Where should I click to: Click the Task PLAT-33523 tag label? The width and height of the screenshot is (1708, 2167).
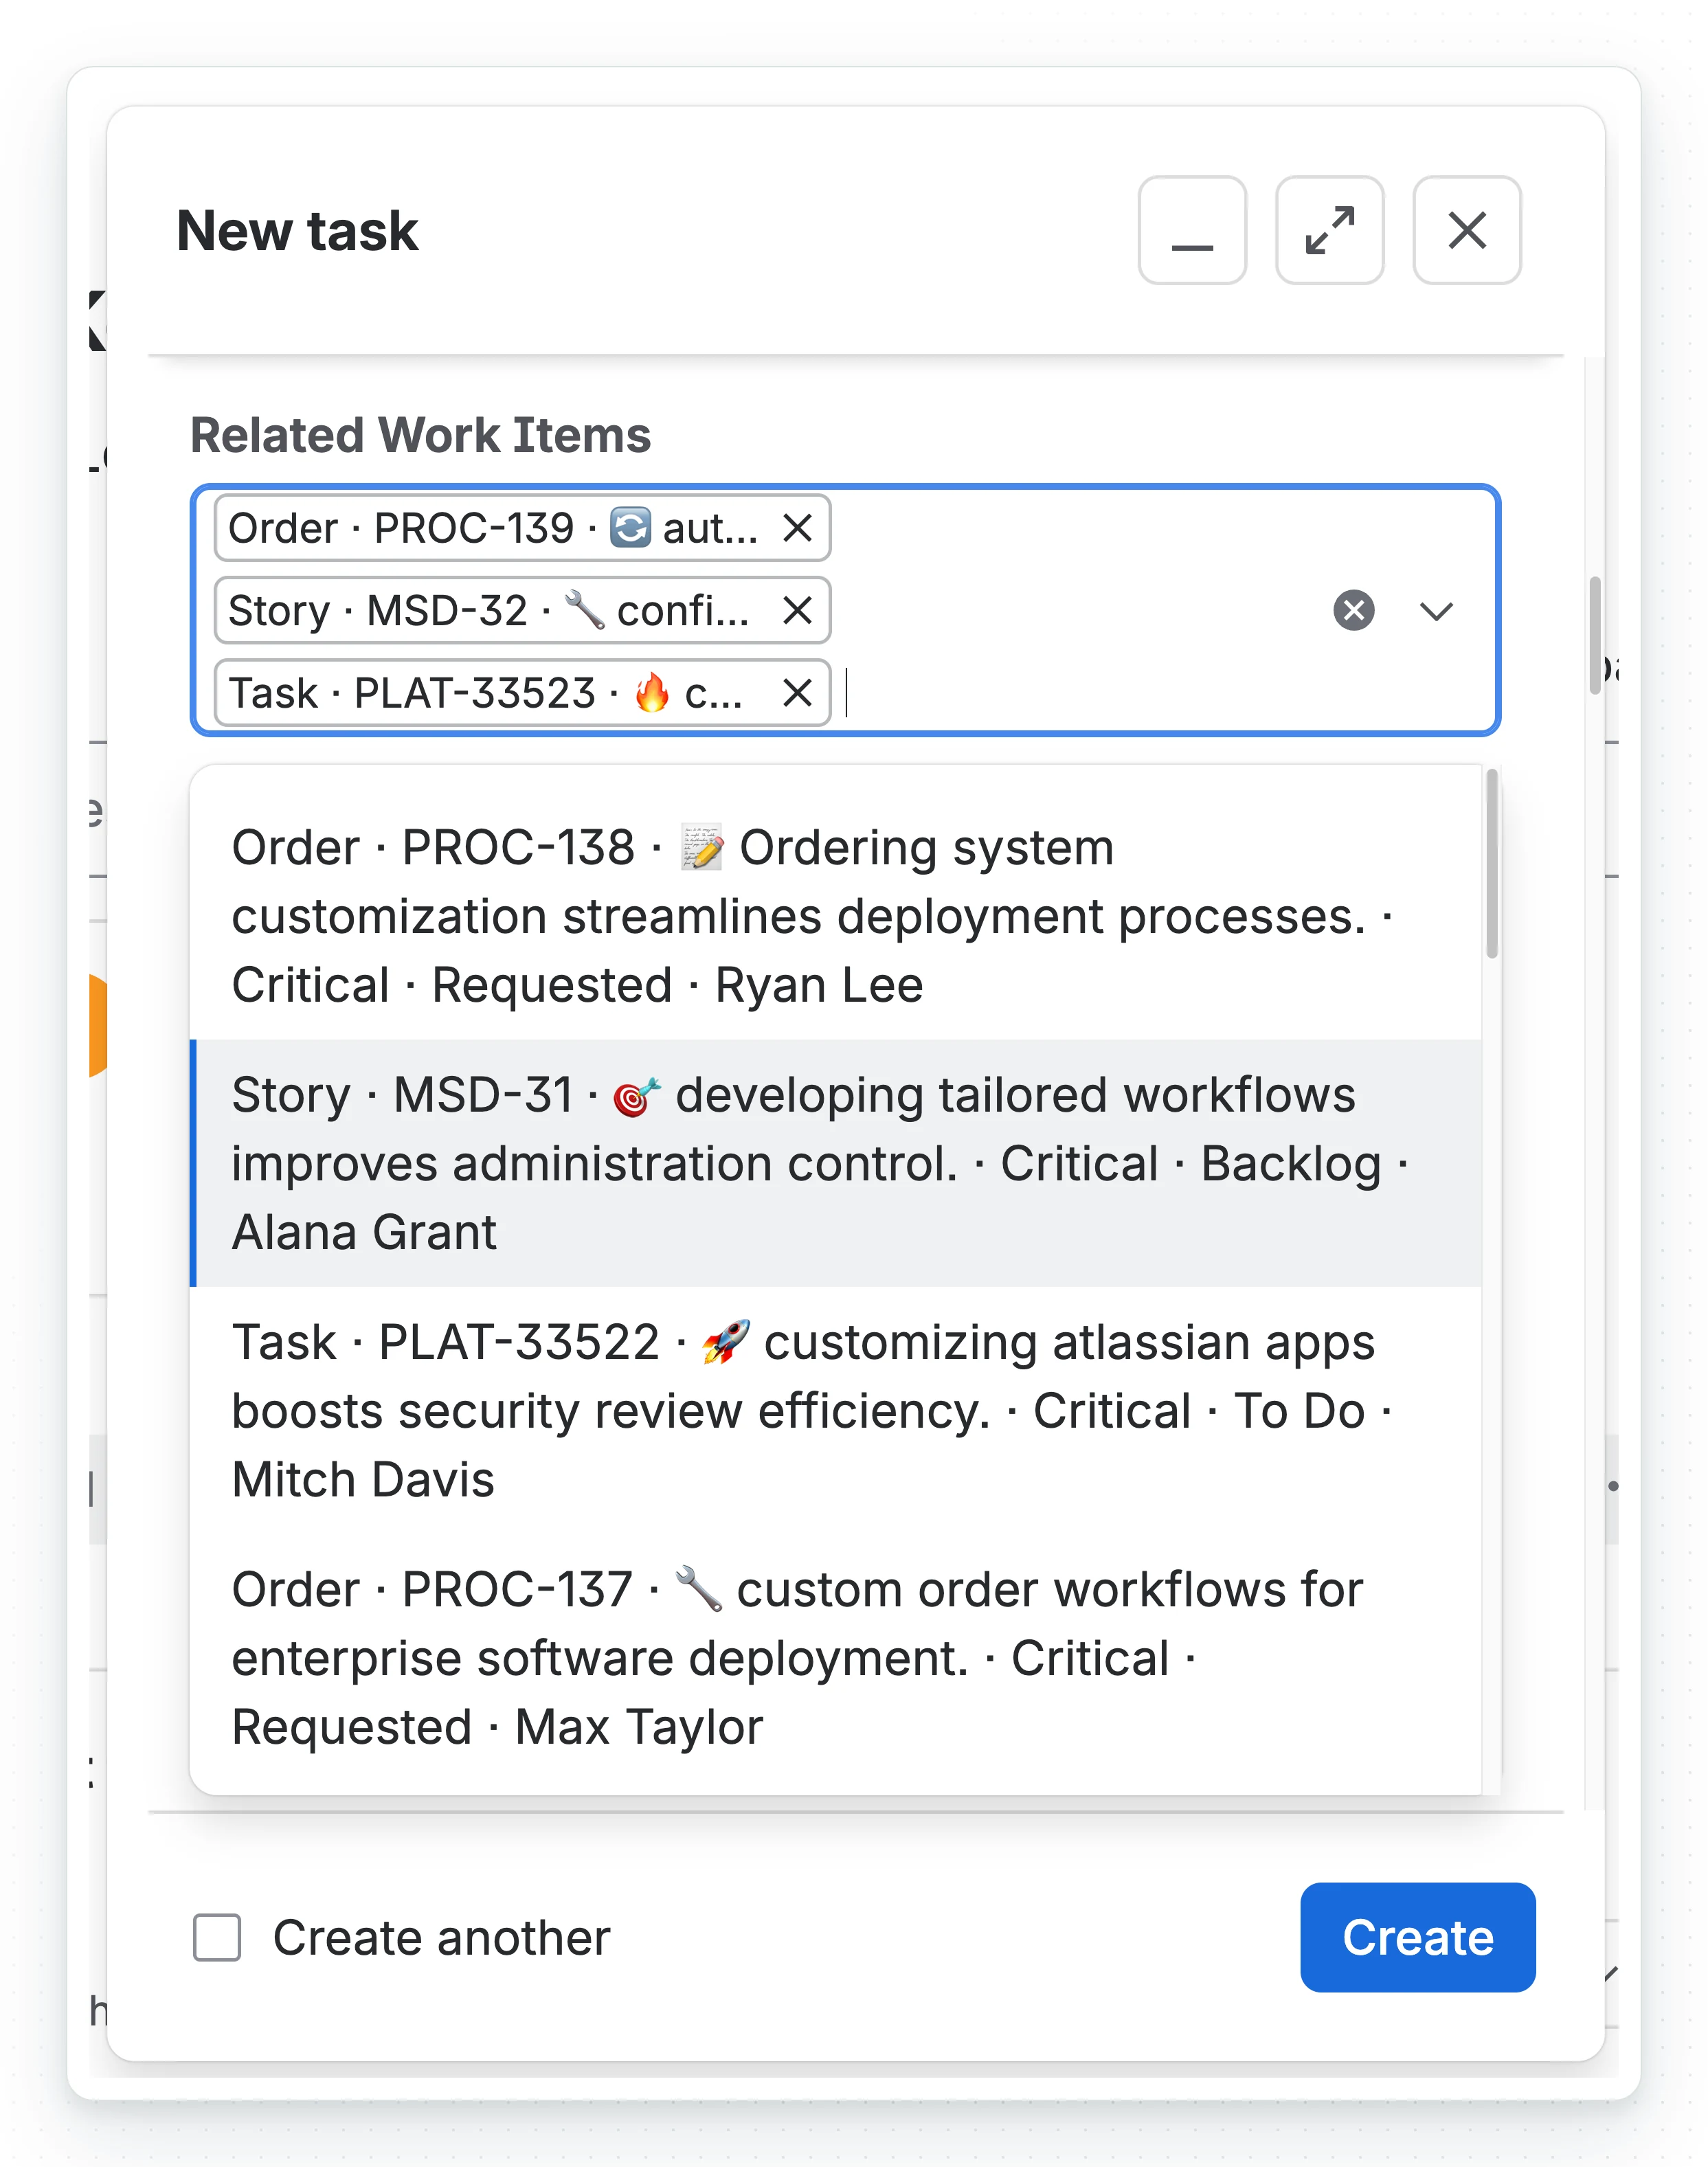point(485,692)
